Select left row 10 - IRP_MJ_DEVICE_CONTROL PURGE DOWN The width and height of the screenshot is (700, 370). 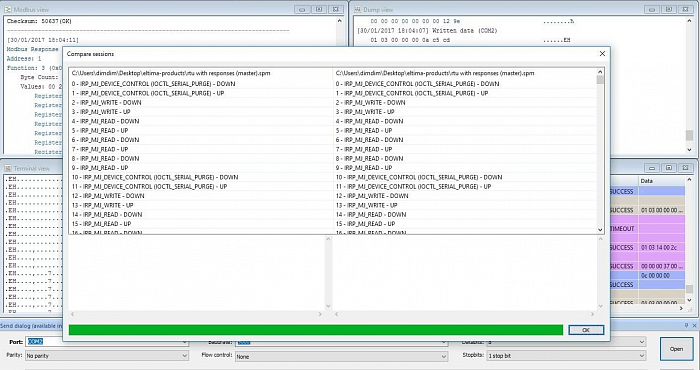coord(201,177)
